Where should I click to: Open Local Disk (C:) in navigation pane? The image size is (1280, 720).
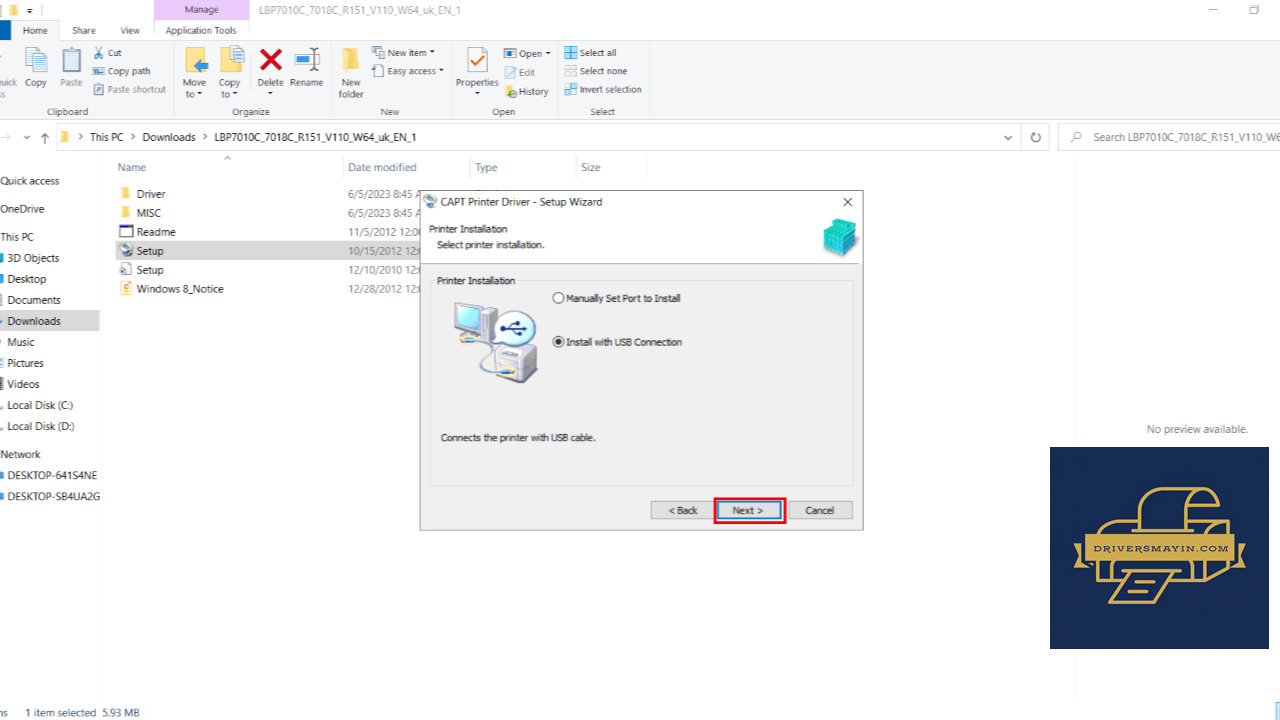(x=40, y=405)
